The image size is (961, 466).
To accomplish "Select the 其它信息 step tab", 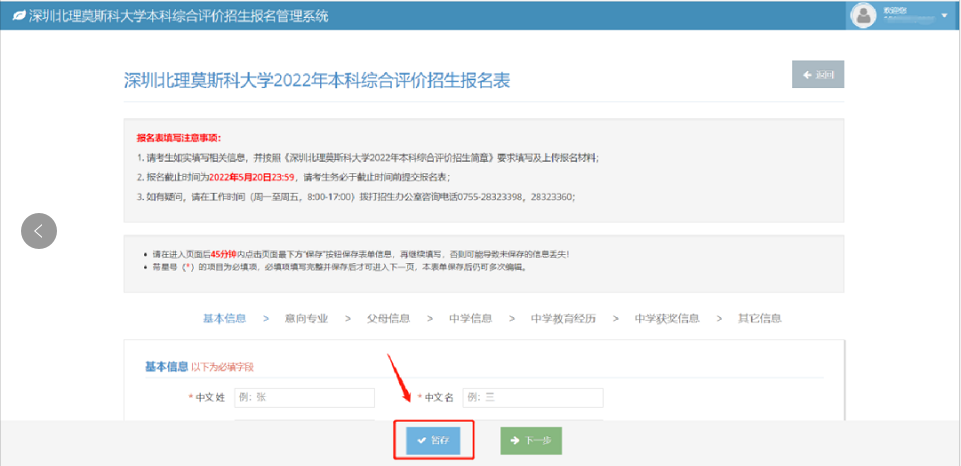I will (760, 318).
